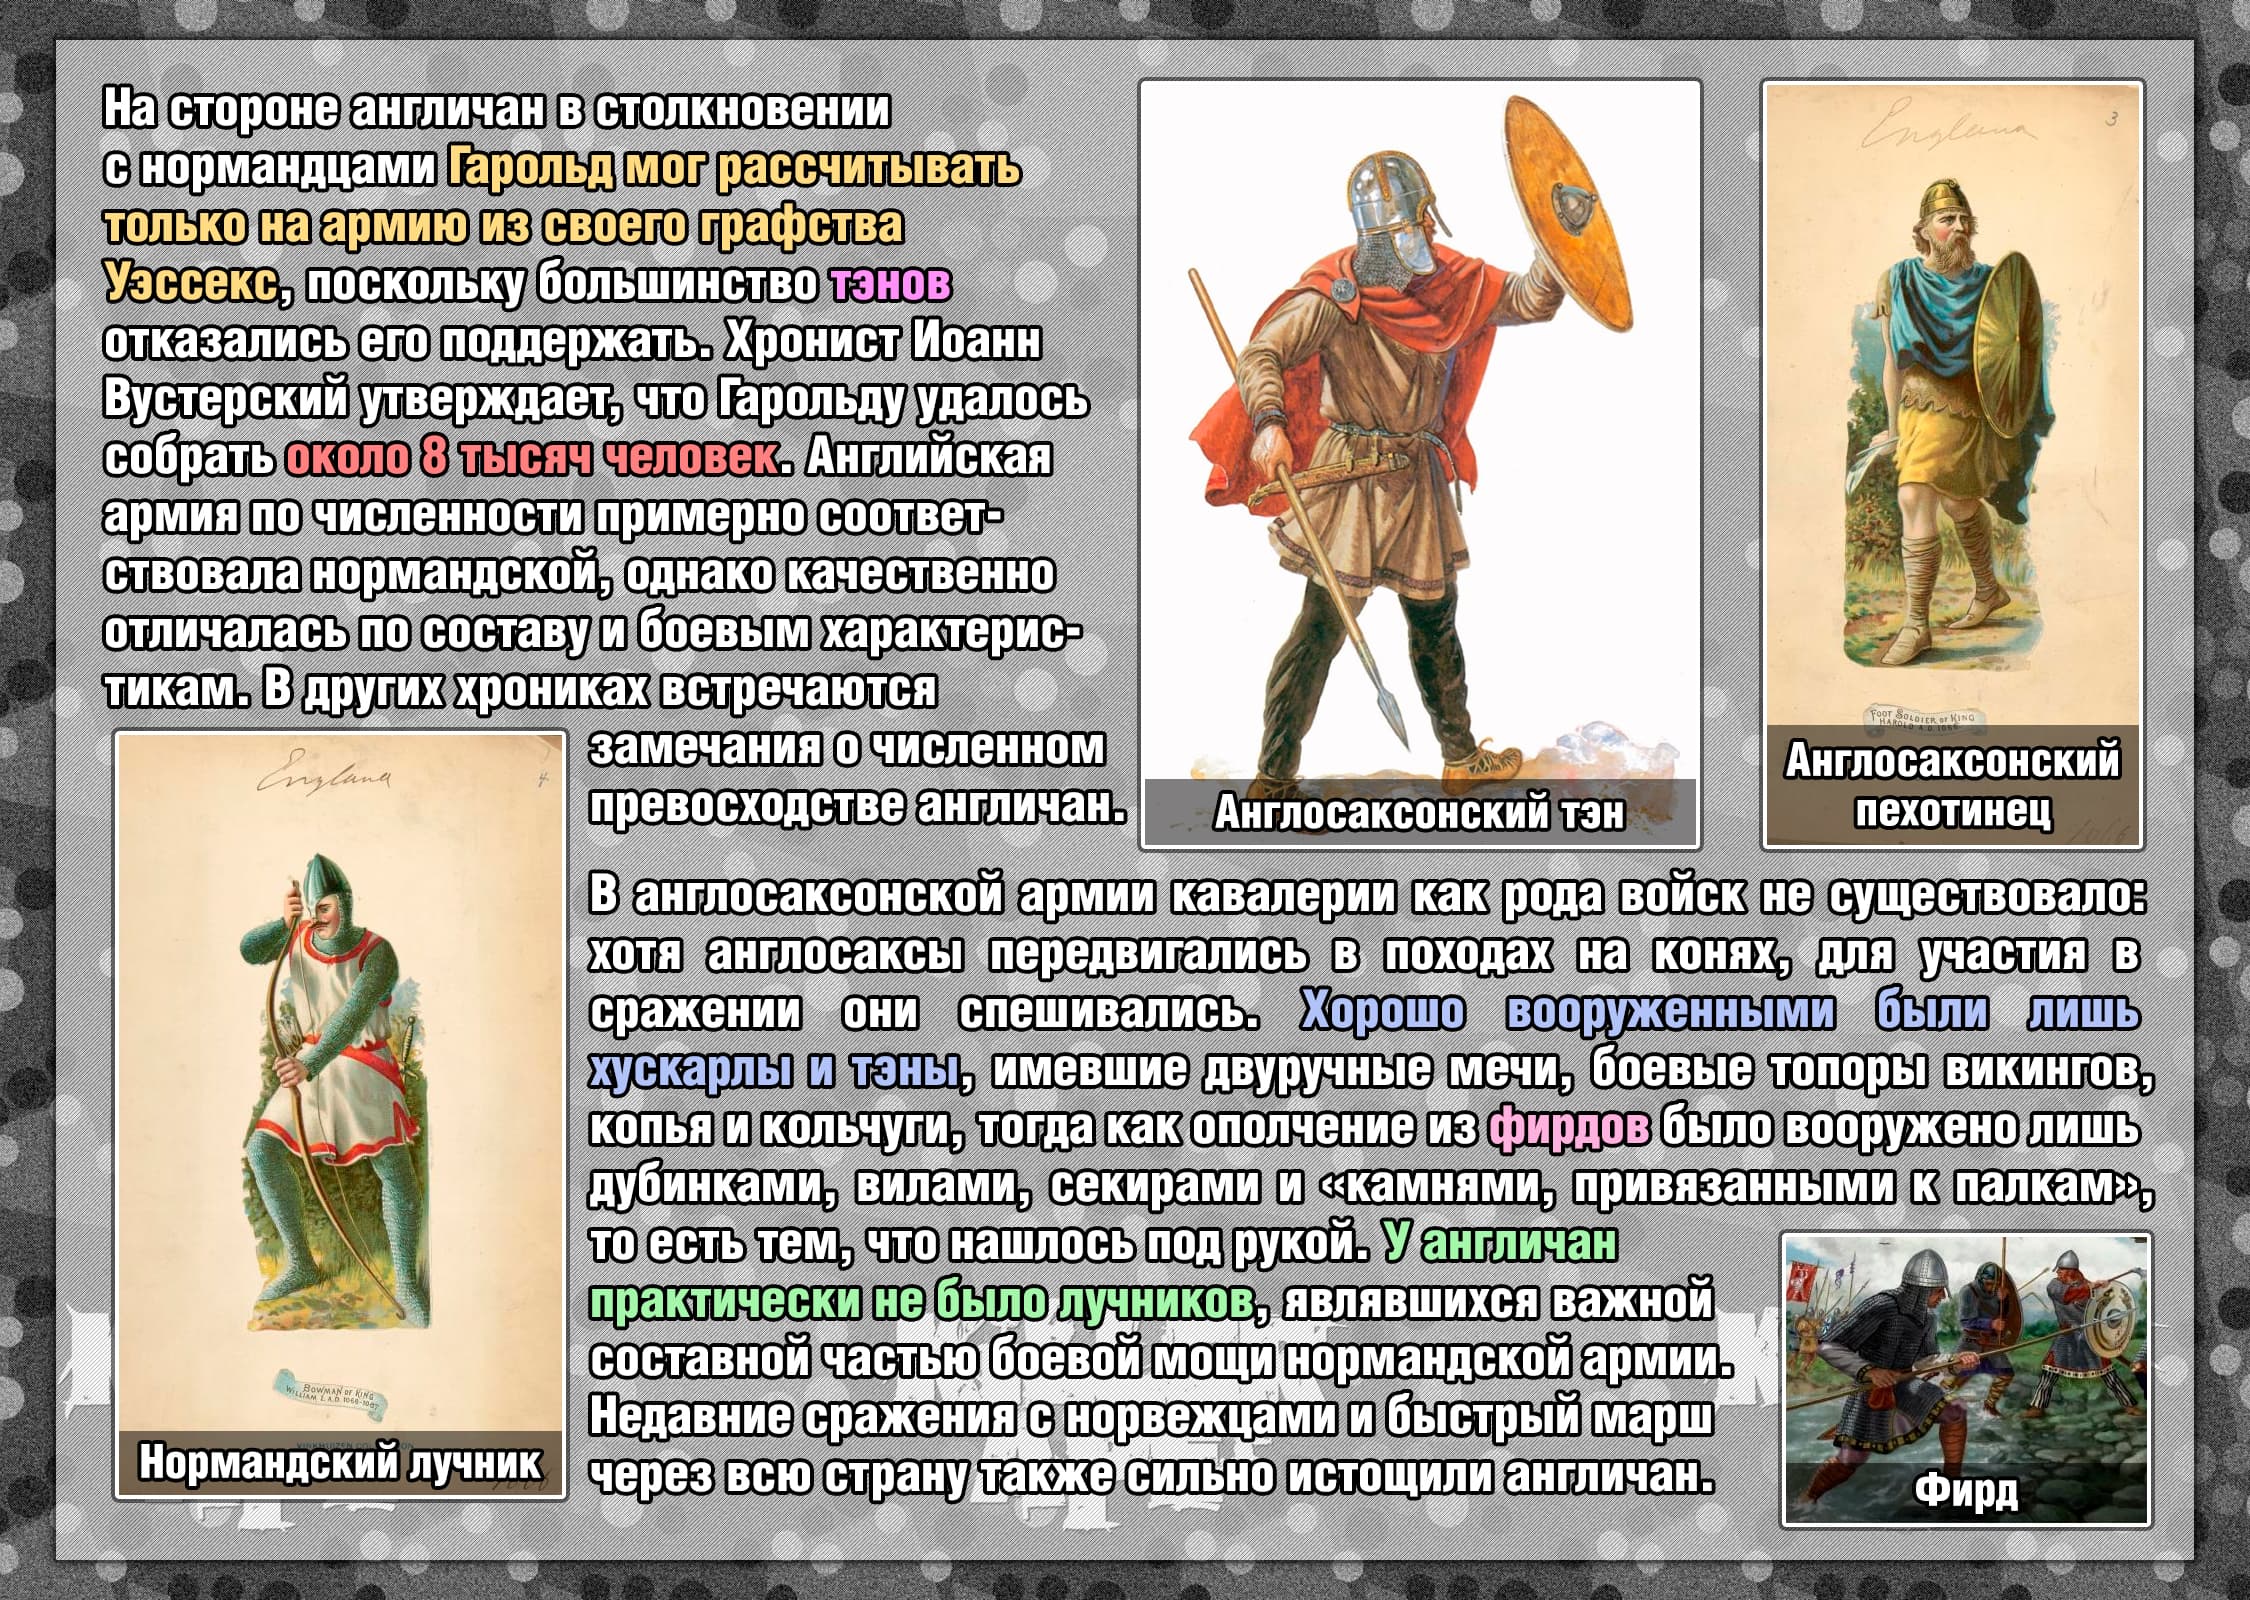Click the red highlighted 'около 8 тысяч человек'
This screenshot has width=2250, height=1600.
[x=532, y=458]
